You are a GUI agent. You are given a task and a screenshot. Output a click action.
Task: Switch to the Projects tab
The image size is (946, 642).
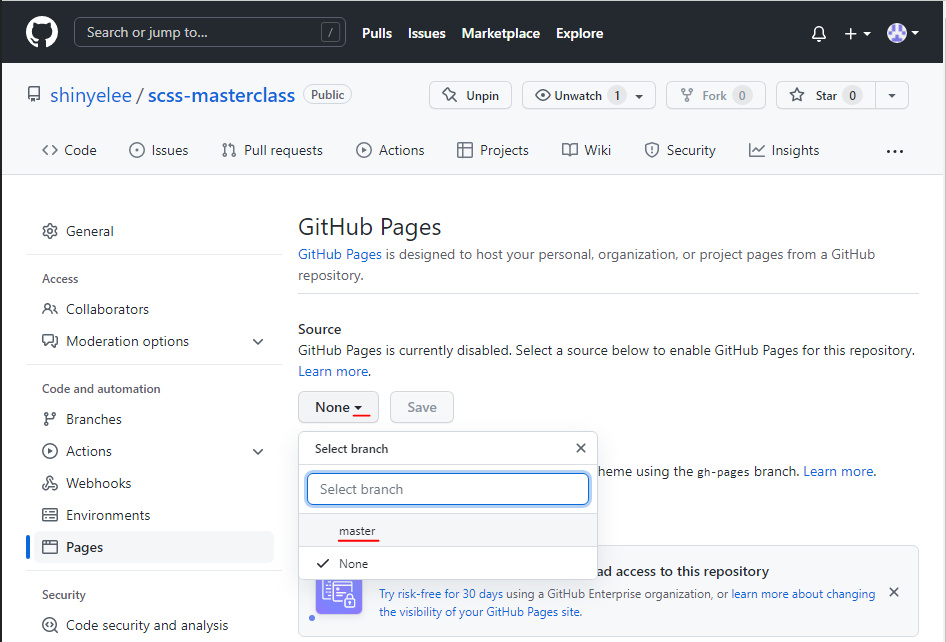(x=493, y=150)
